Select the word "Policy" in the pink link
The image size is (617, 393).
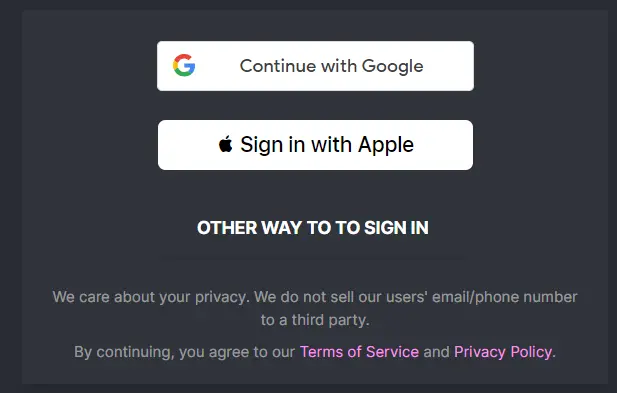pyautogui.click(x=531, y=352)
